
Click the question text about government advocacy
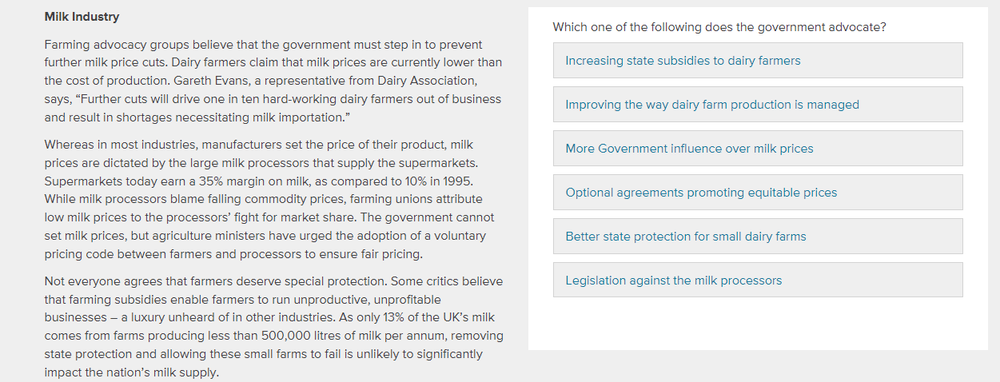pyautogui.click(x=719, y=27)
